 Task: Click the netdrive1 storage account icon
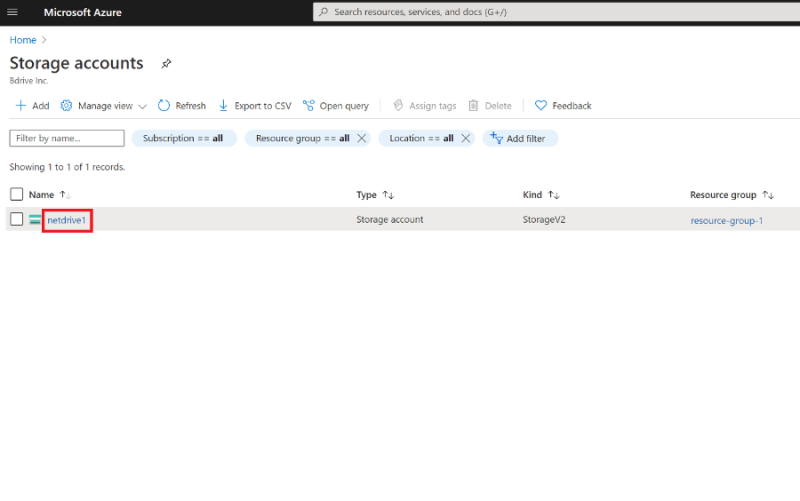pyautogui.click(x=35, y=220)
